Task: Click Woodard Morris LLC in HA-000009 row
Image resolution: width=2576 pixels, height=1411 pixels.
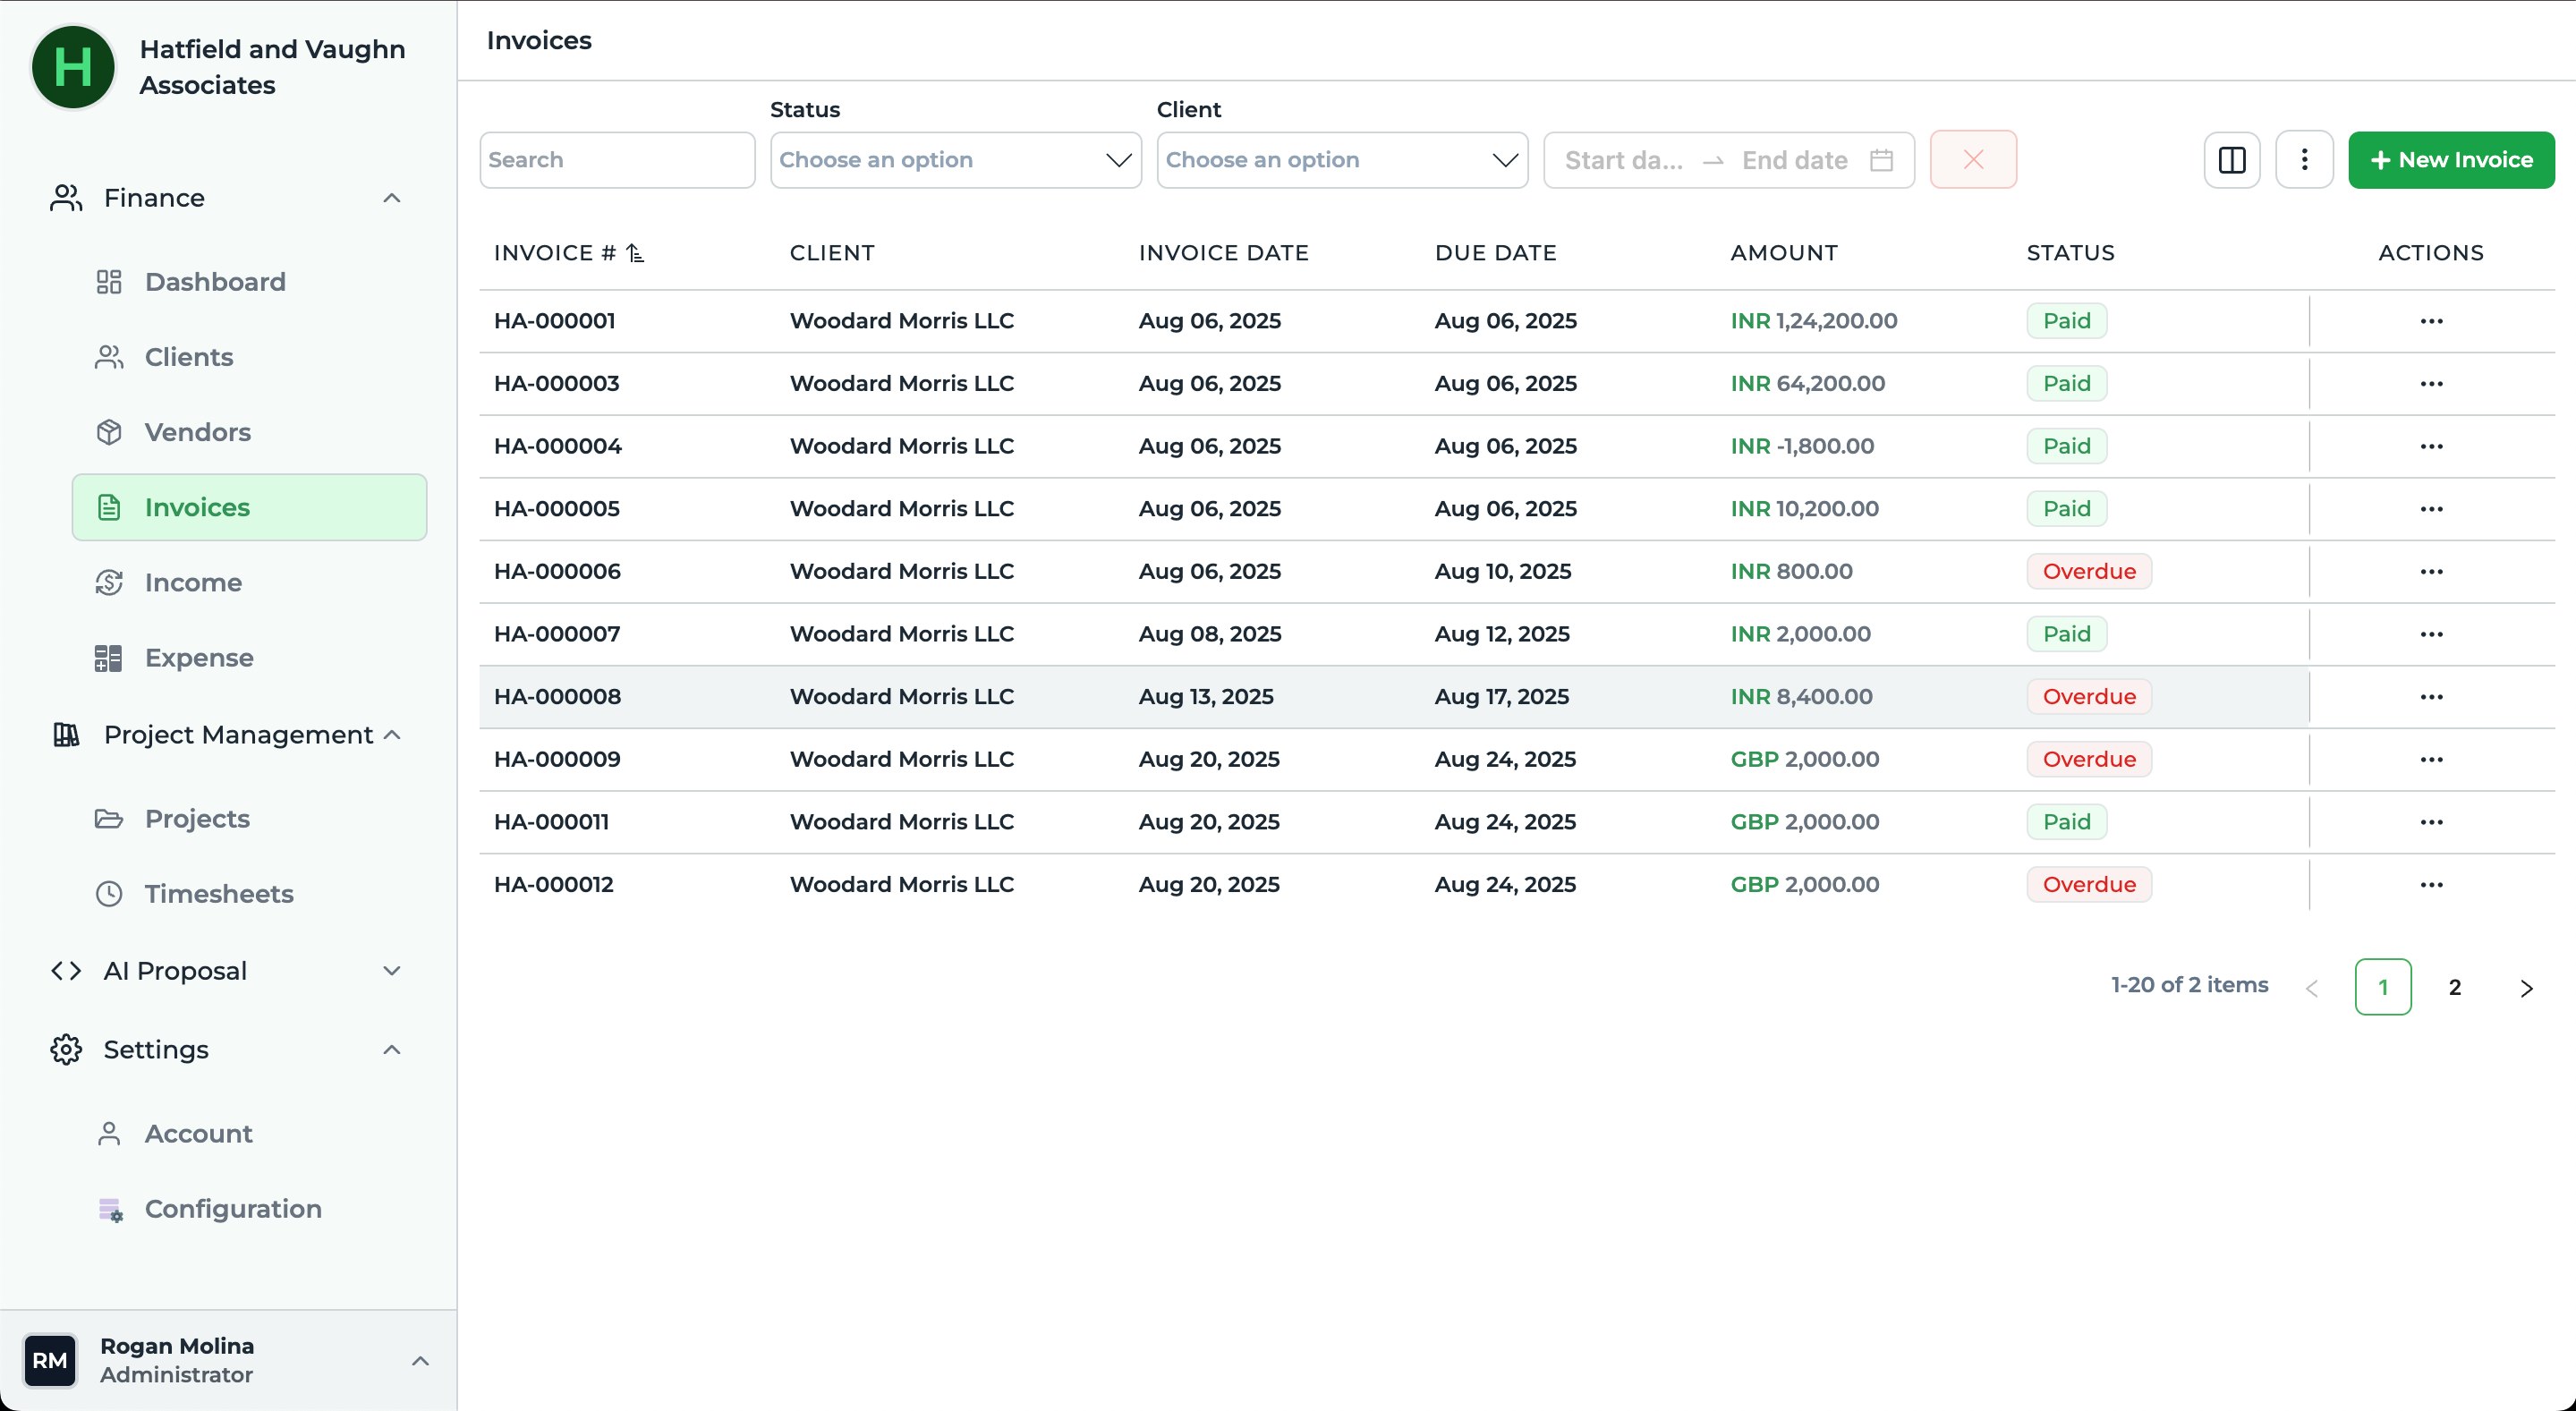Action: (x=902, y=759)
